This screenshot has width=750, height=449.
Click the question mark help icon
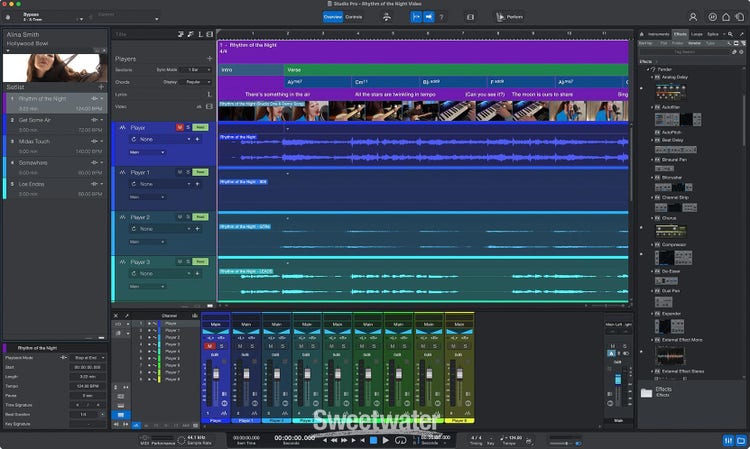(441, 17)
